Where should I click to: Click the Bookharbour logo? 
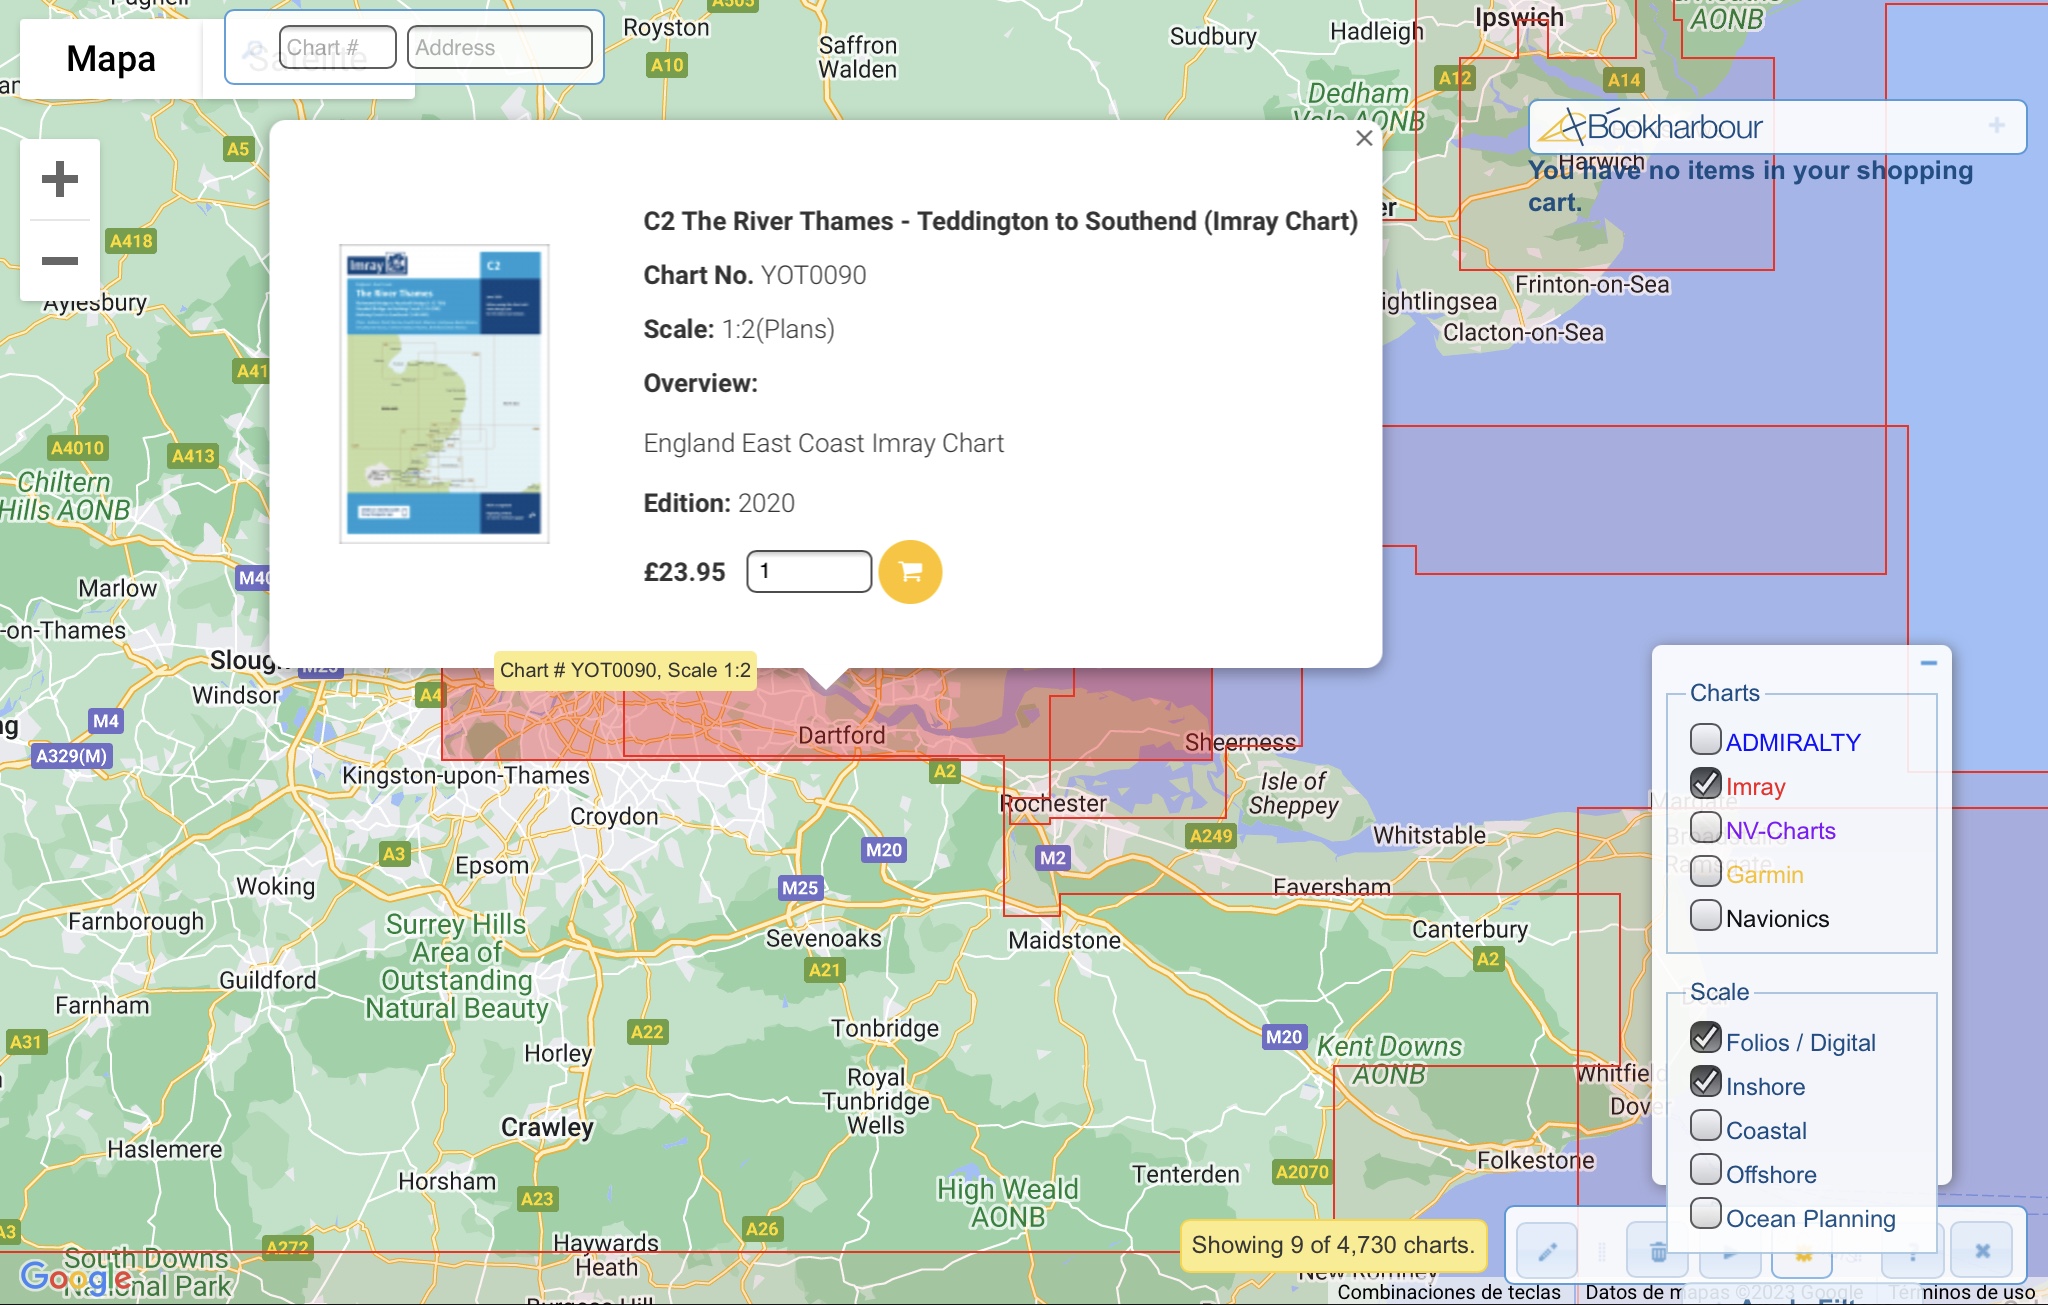click(x=1651, y=127)
